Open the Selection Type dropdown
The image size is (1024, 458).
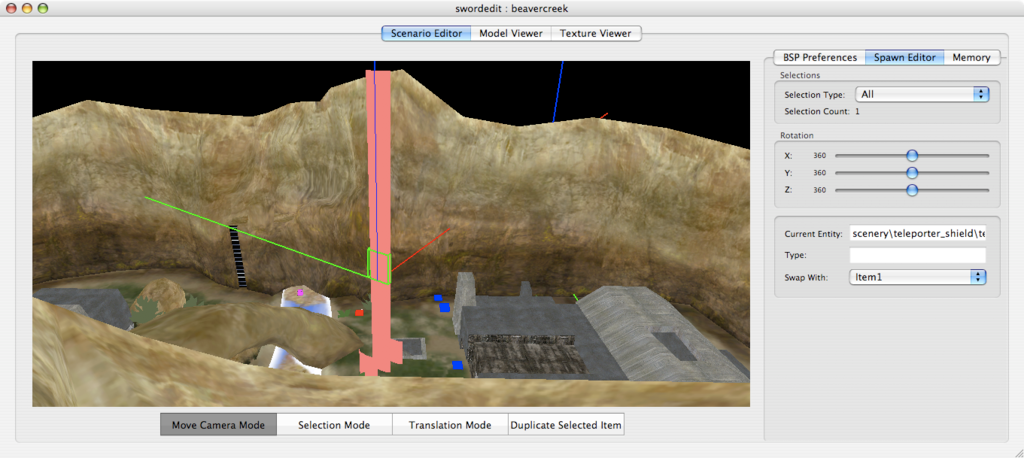(922, 94)
